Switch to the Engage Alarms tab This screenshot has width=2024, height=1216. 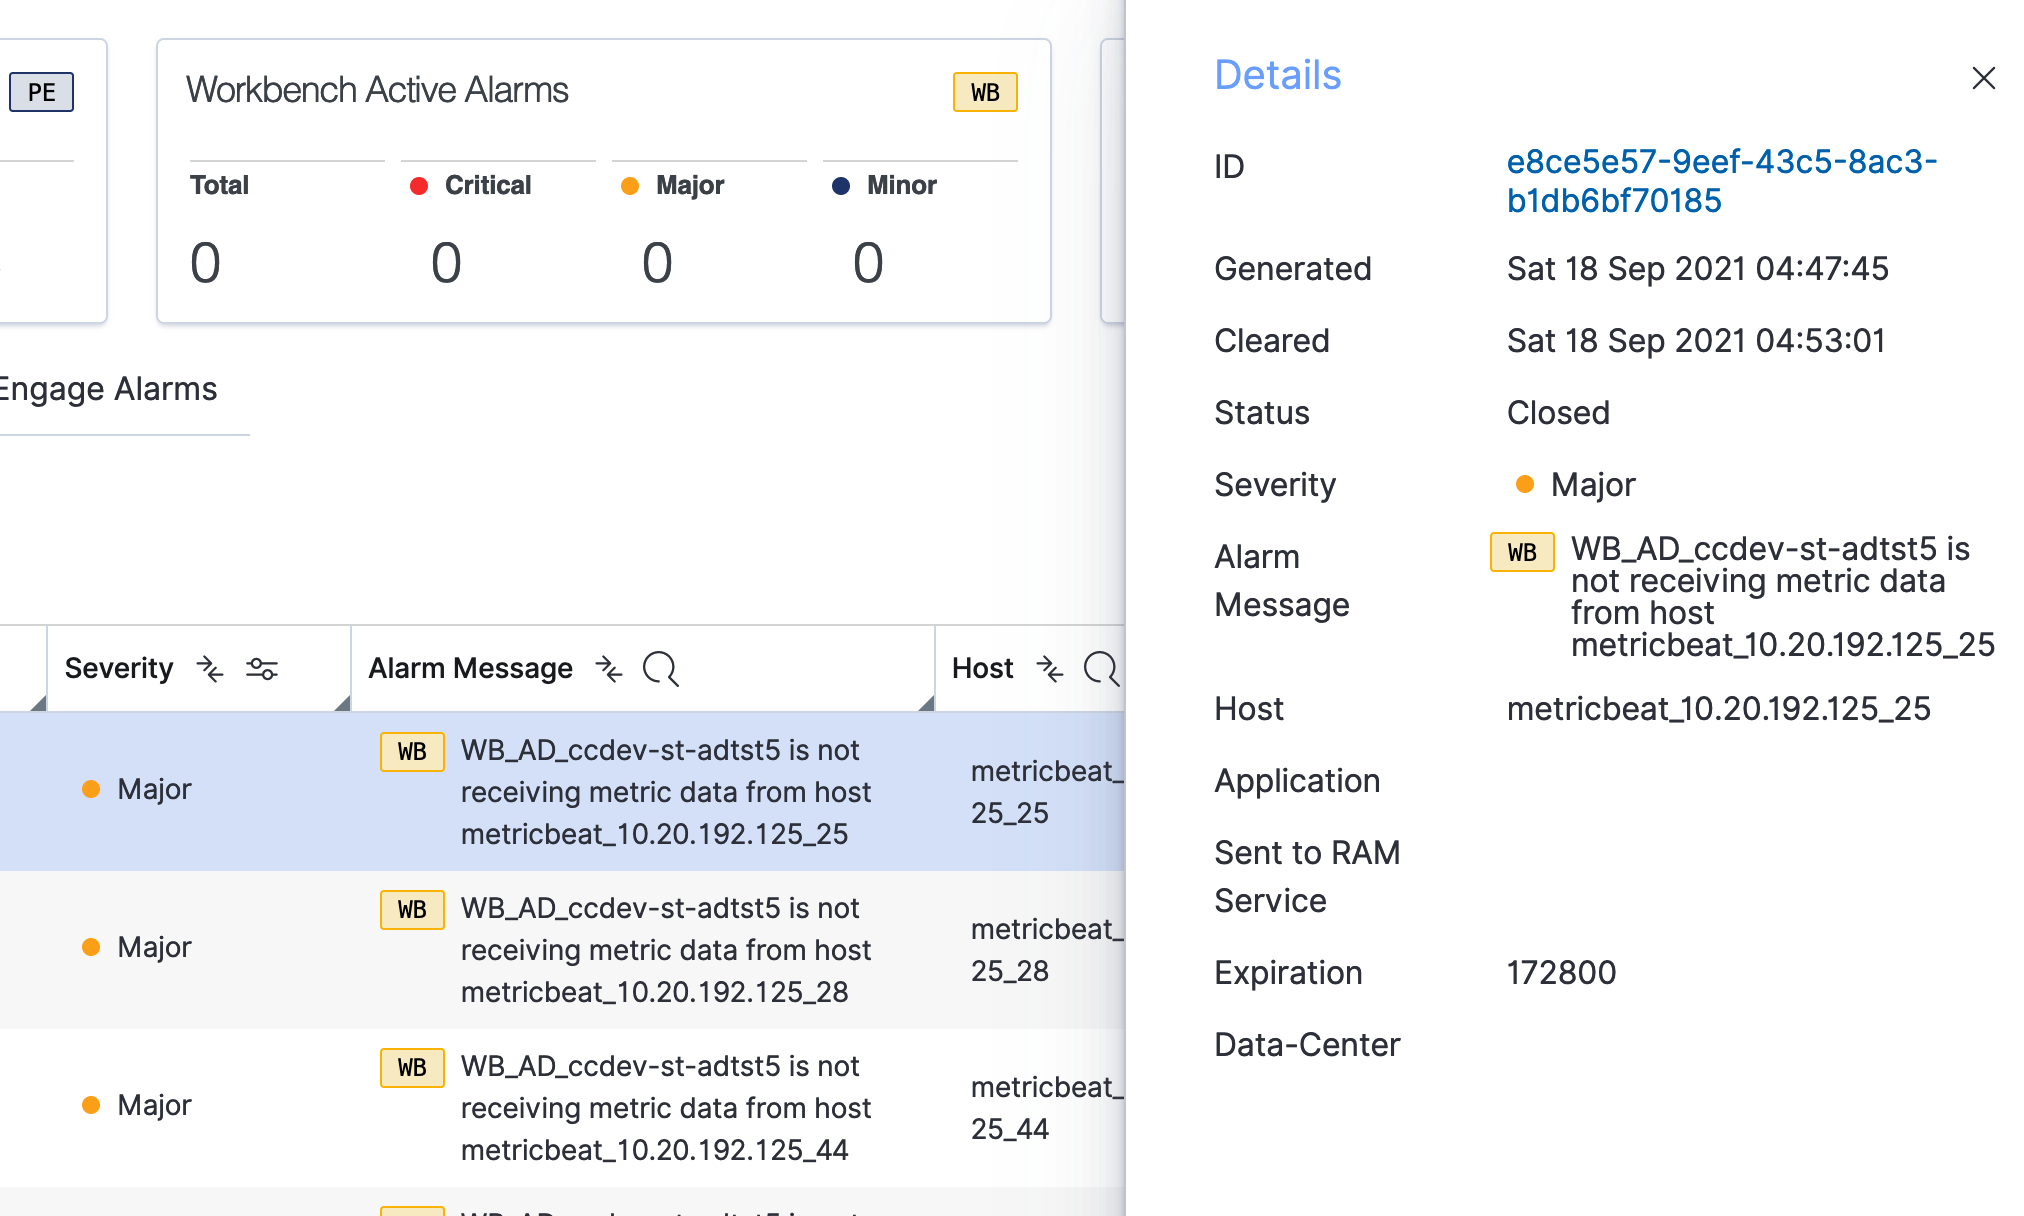coord(108,389)
